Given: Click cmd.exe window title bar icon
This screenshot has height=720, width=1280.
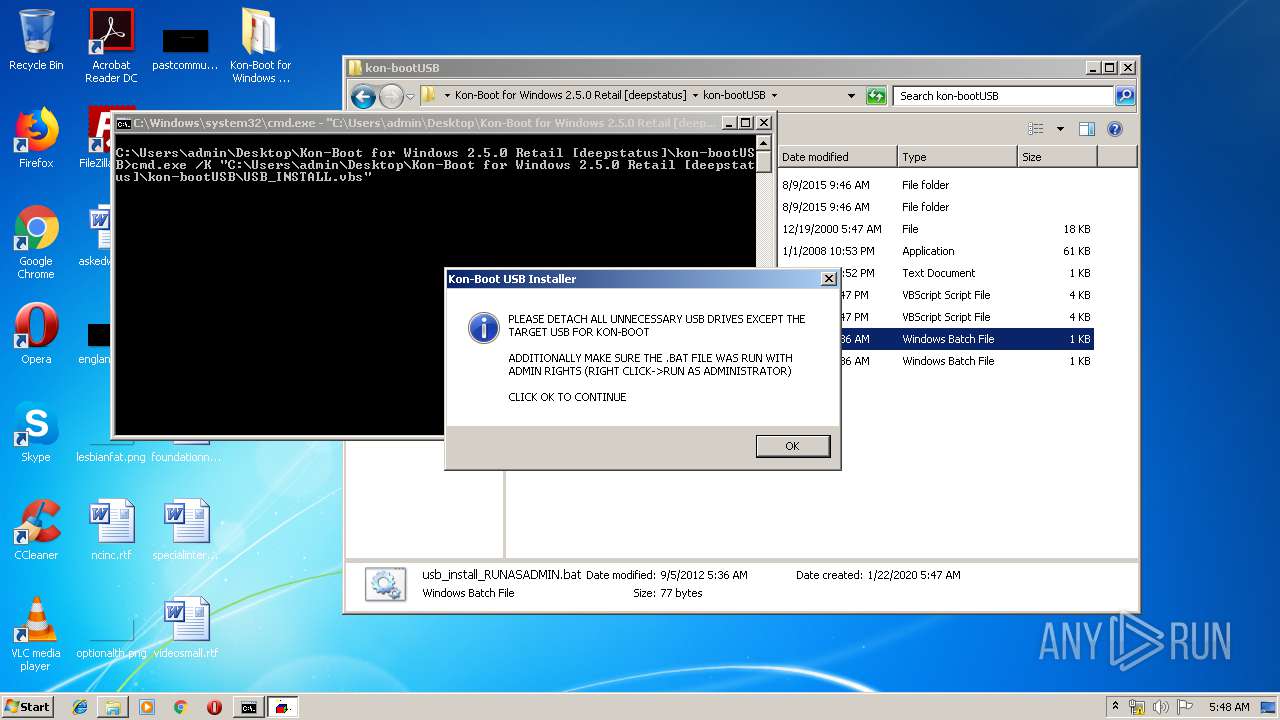Looking at the screenshot, I should point(123,123).
